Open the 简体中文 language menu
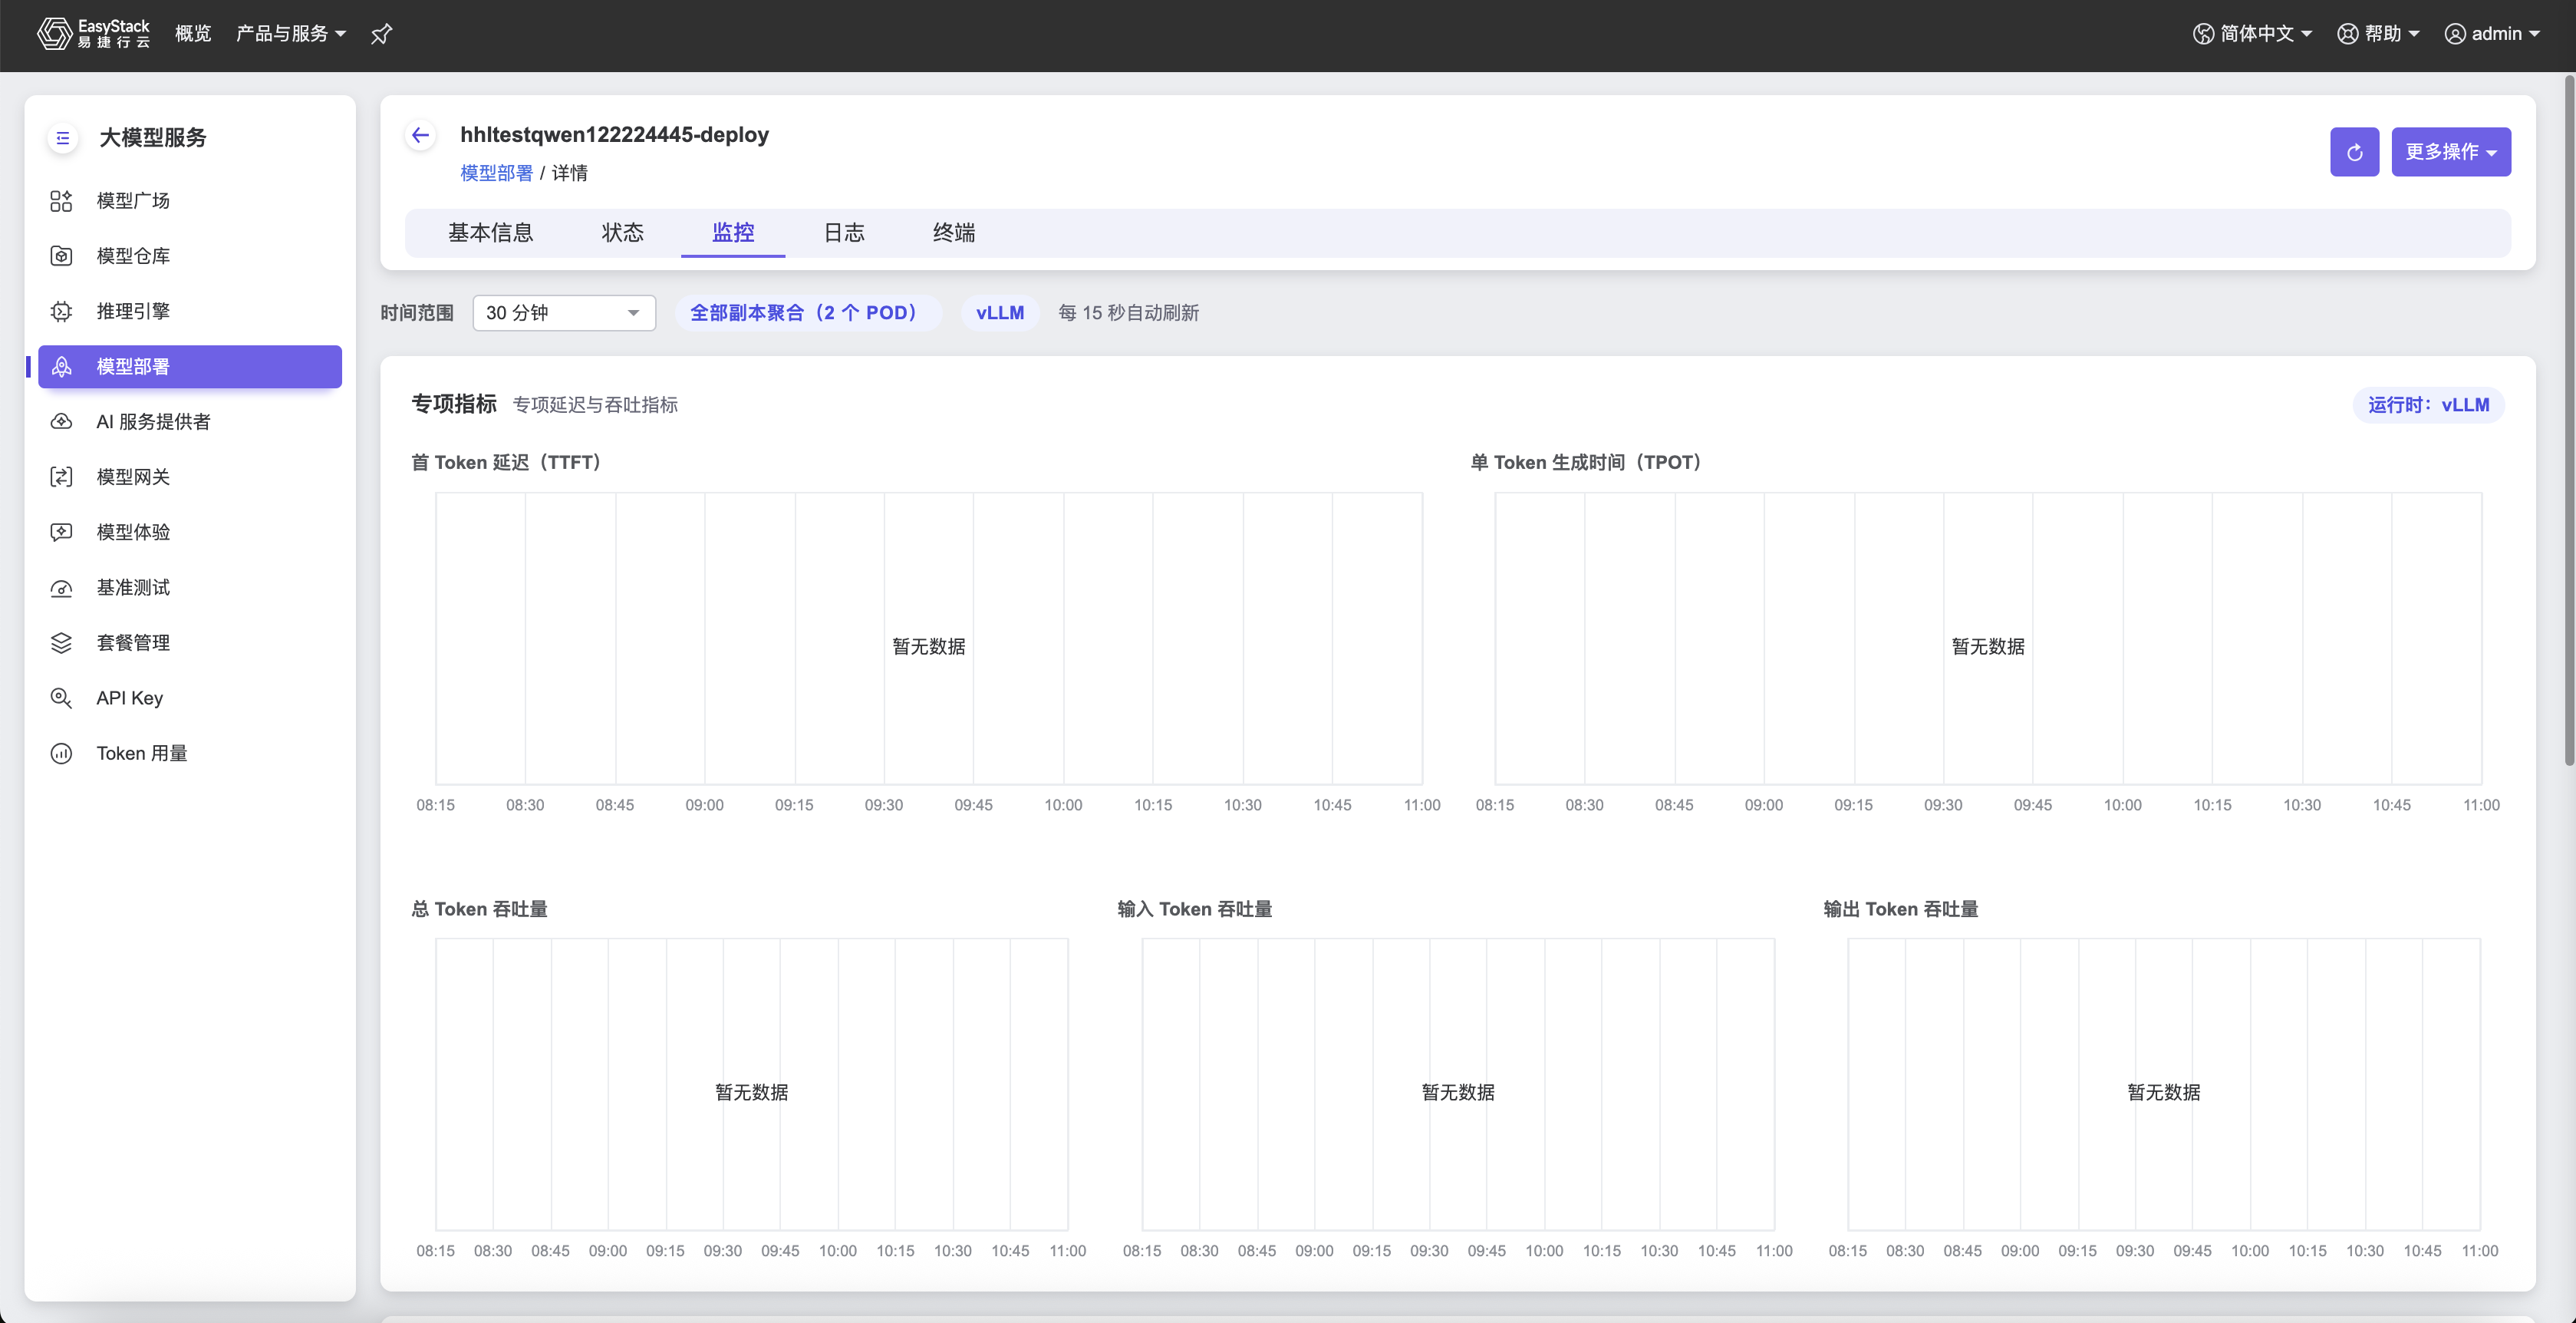2576x1323 pixels. (x=2252, y=34)
